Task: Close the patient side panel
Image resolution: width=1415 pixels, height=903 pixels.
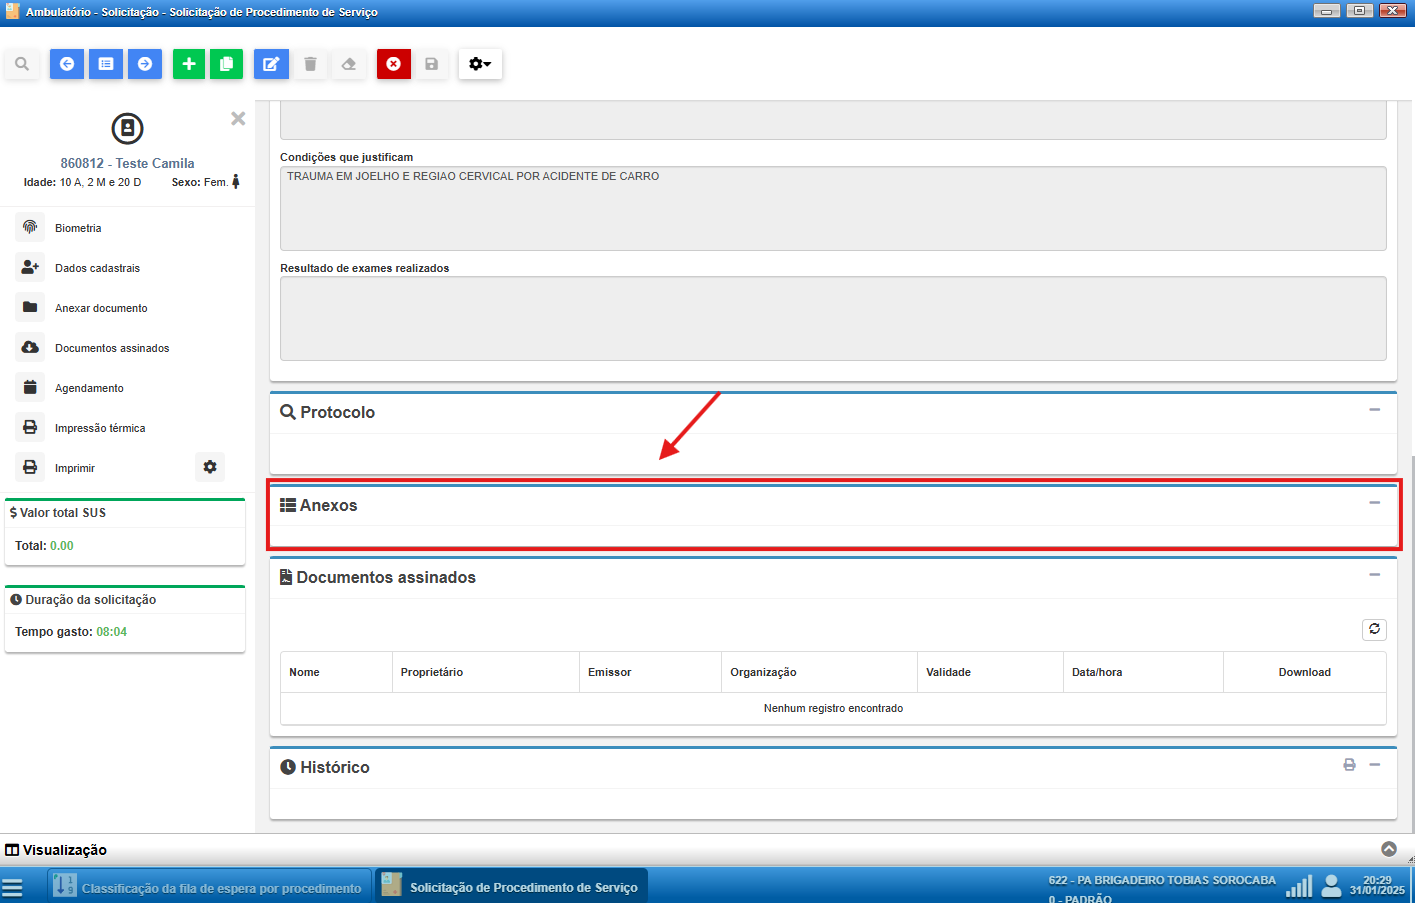Action: (x=238, y=119)
